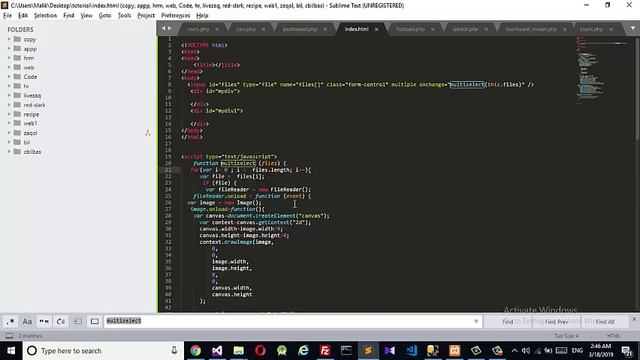Open Internet Explorer from taskbar
This screenshot has height=360, width=640.
pos(303,351)
